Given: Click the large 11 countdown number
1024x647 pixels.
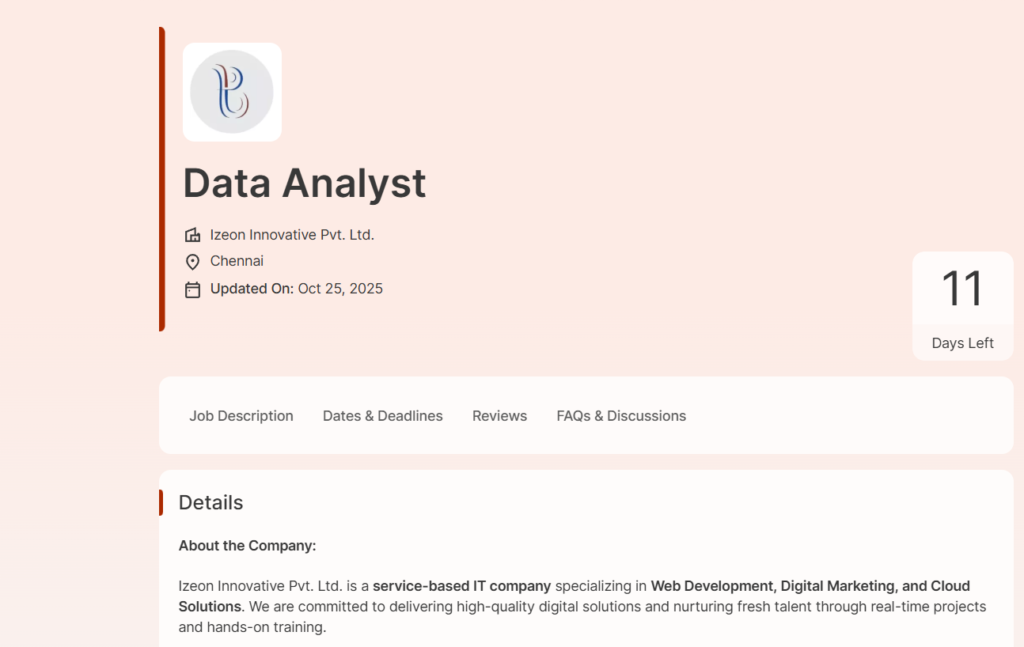Looking at the screenshot, I should click(x=962, y=290).
